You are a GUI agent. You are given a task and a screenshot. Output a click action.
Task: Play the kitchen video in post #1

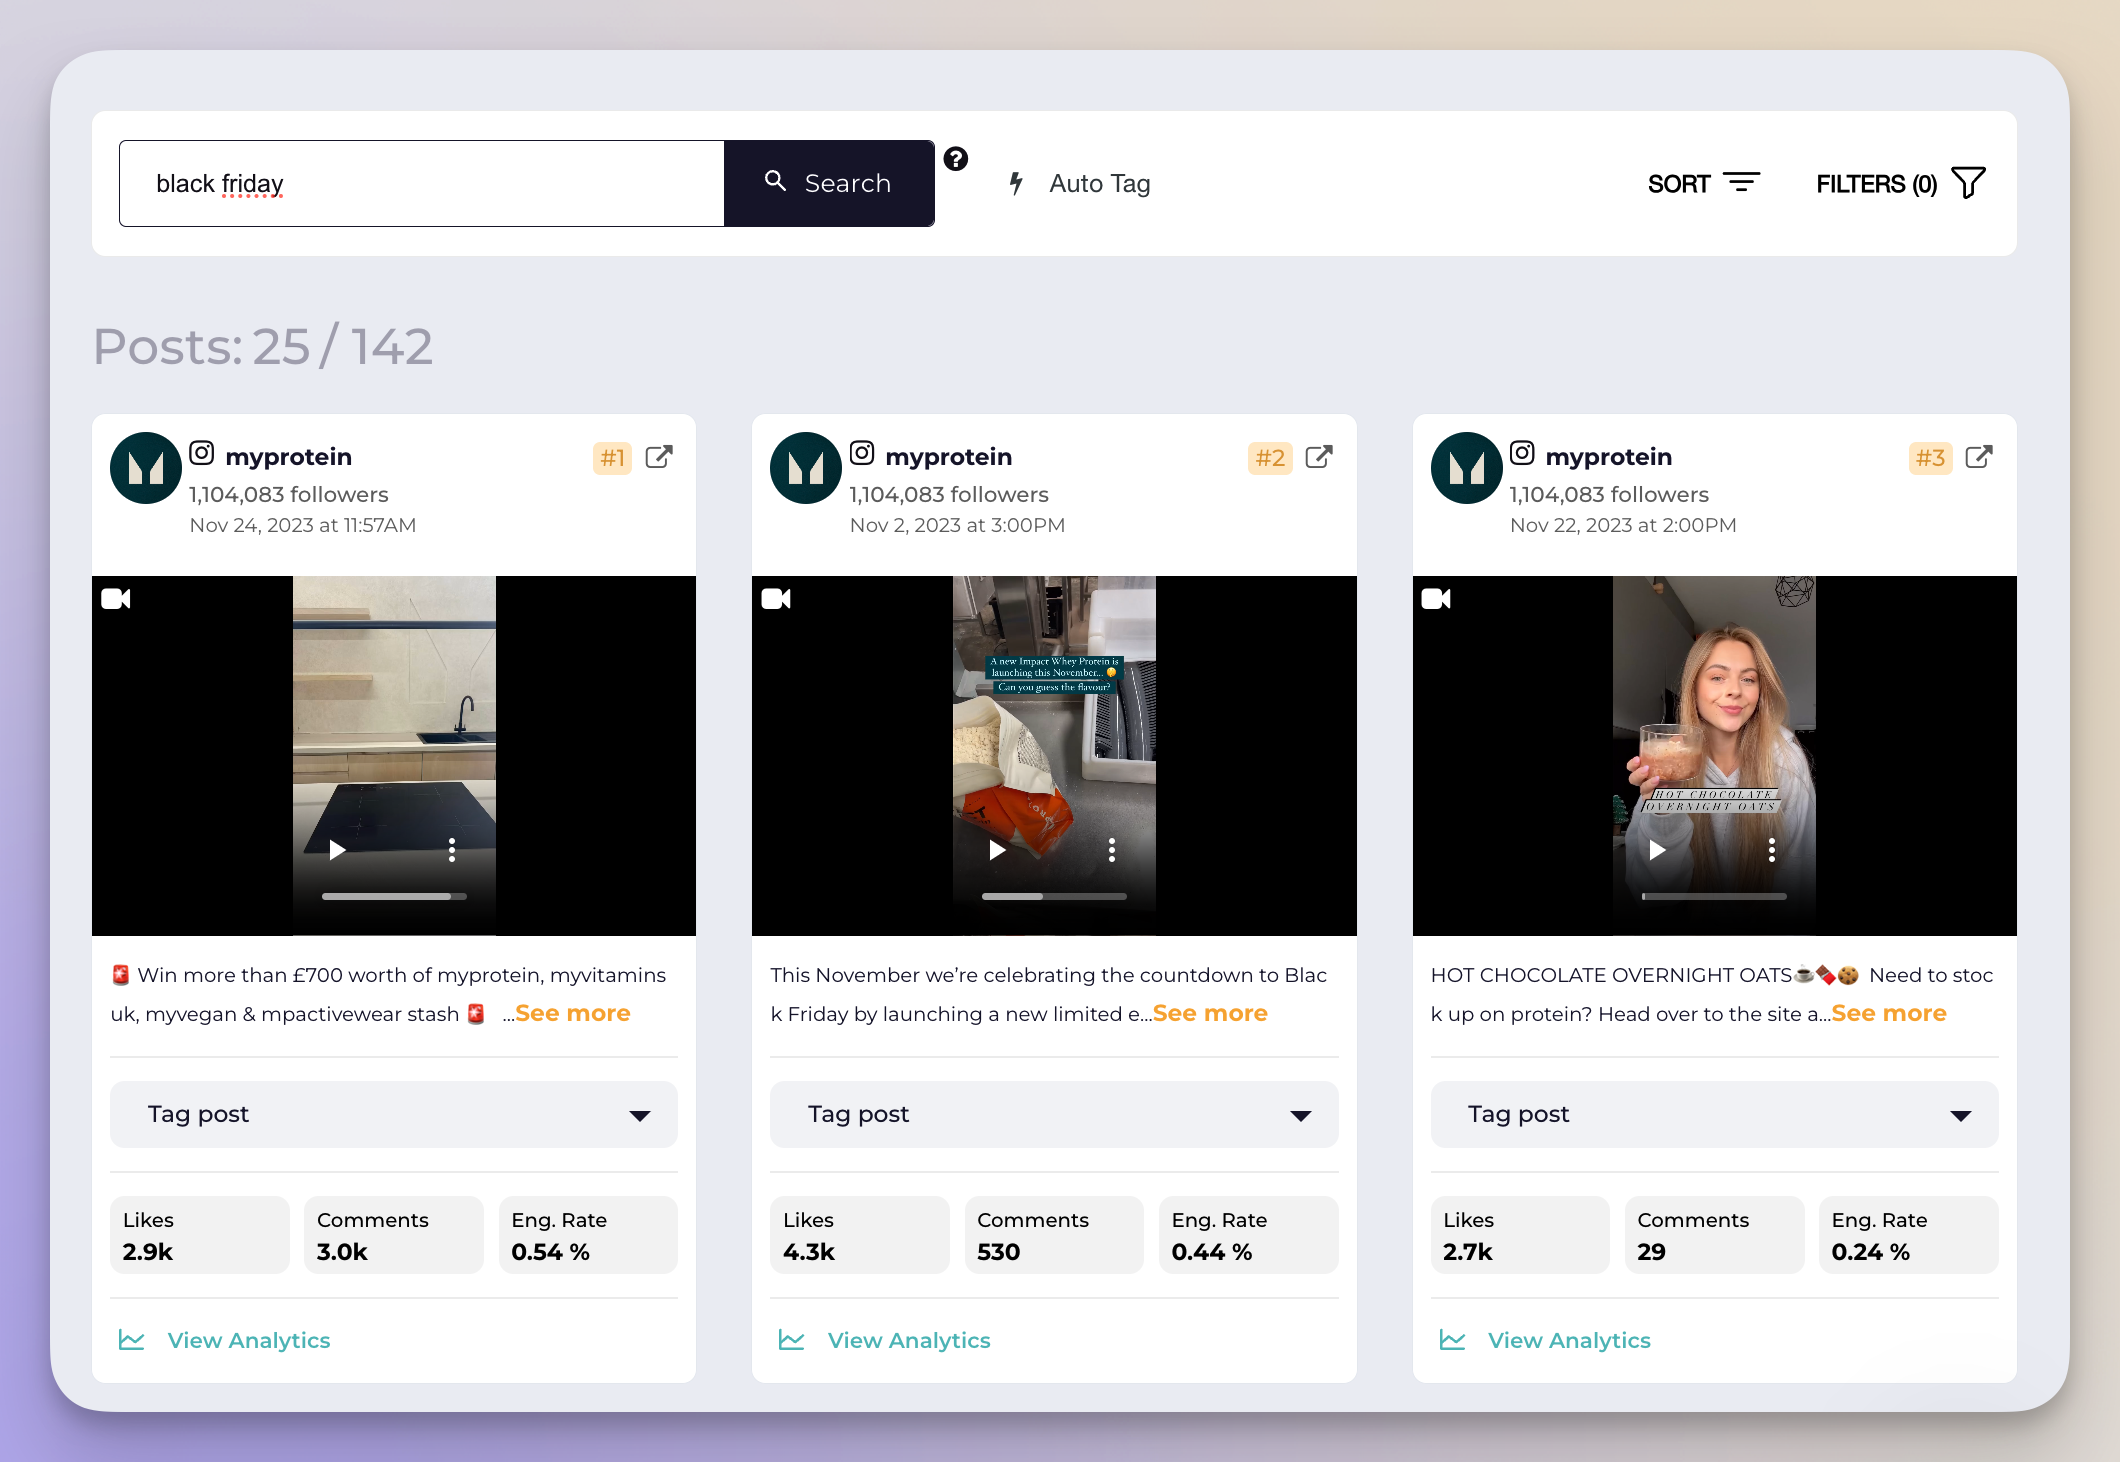click(337, 850)
